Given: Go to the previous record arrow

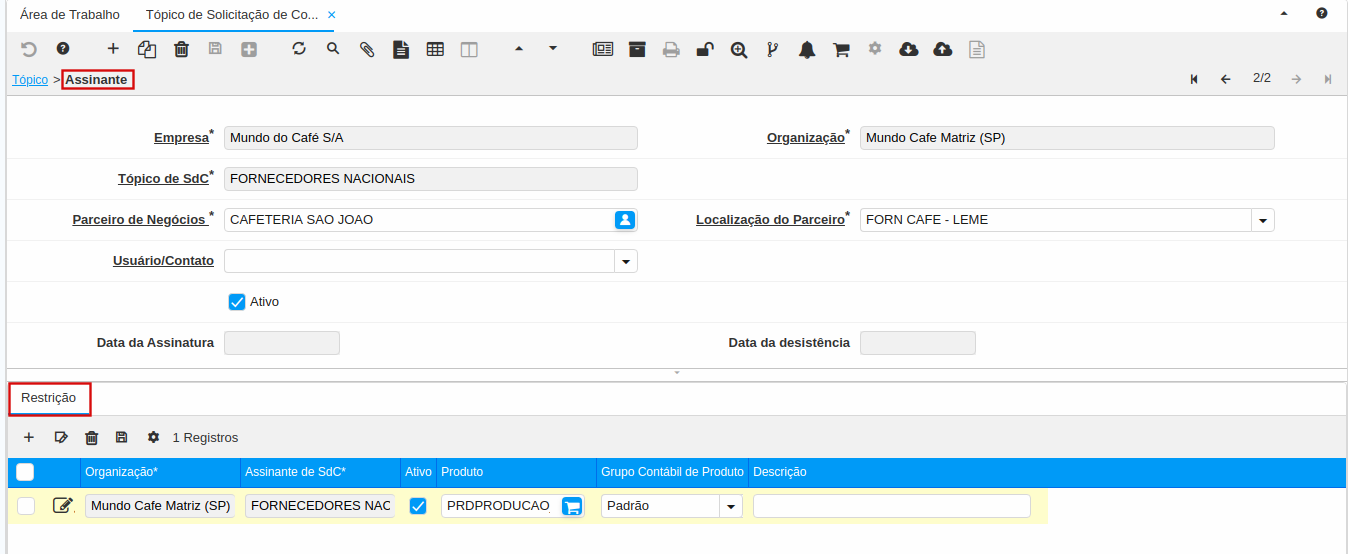Looking at the screenshot, I should click(x=1225, y=79).
